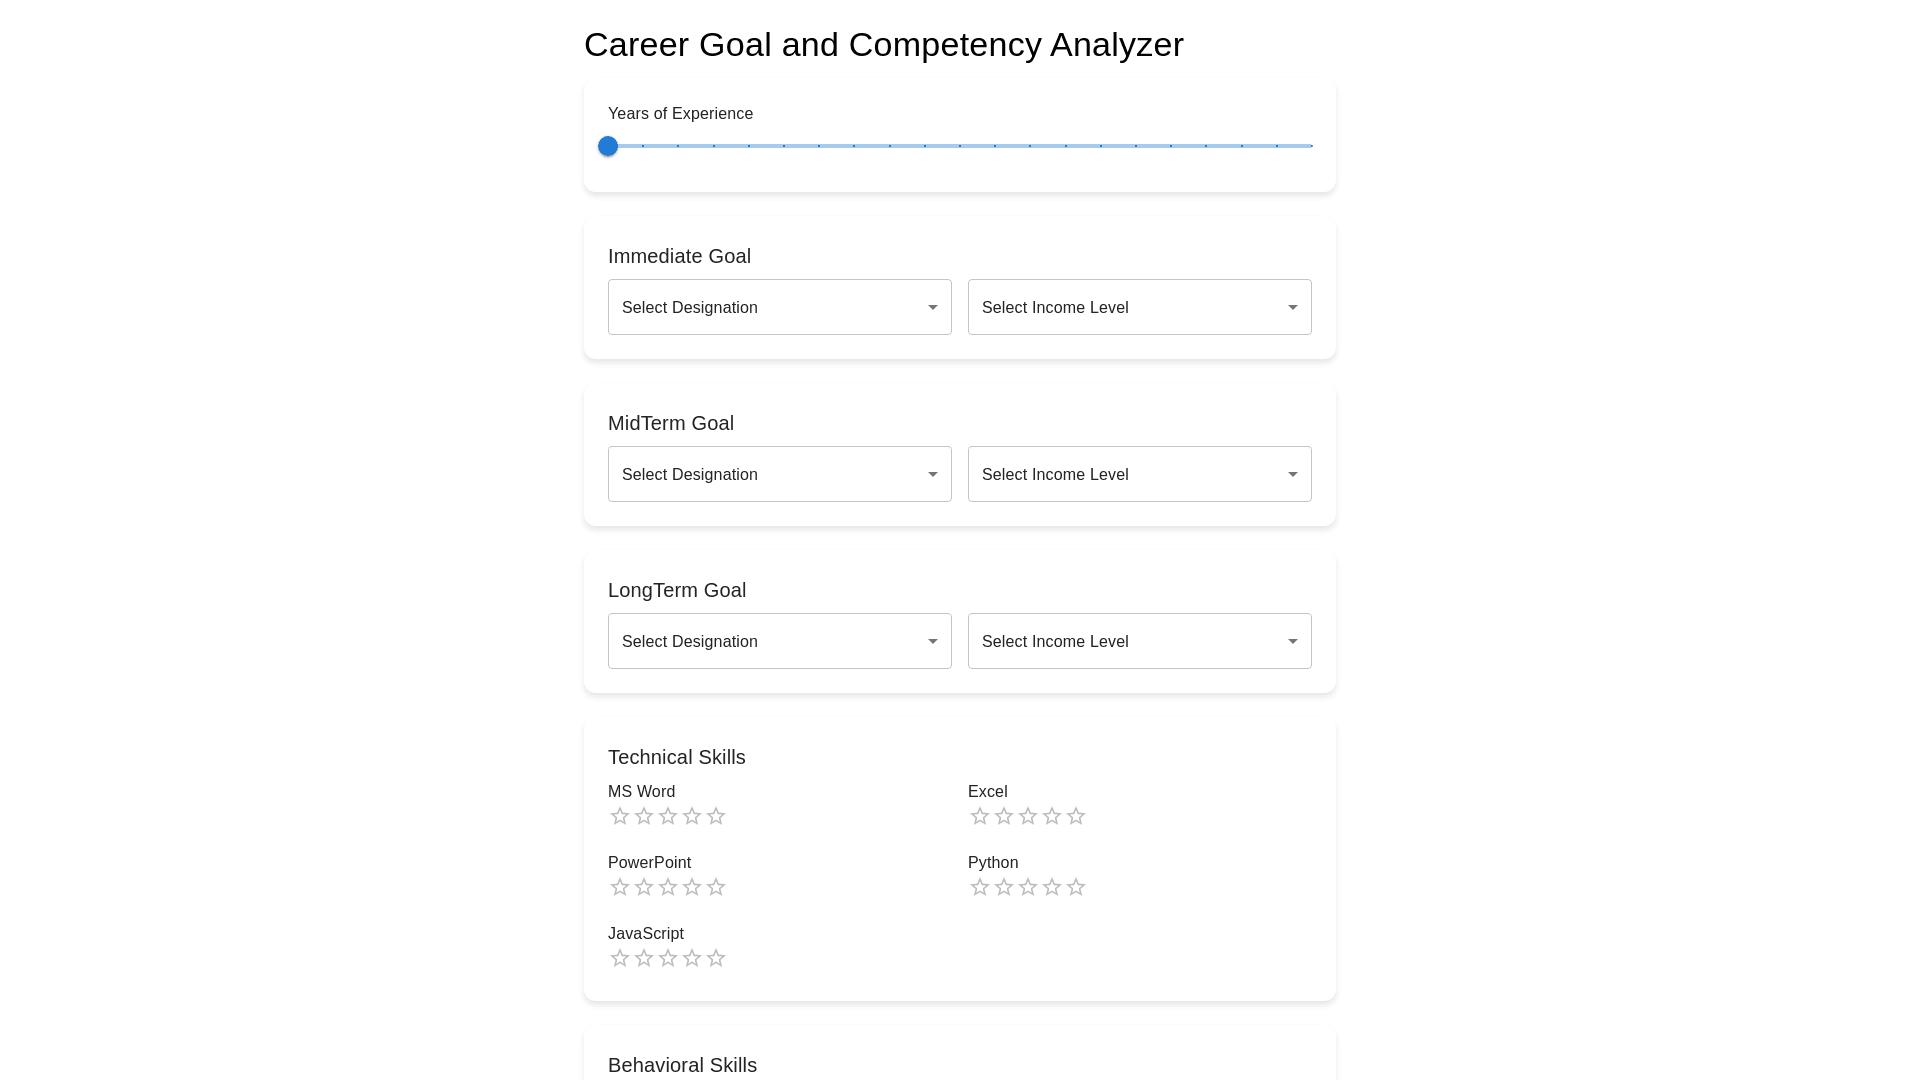
Task: Set Excel rating to three stars
Action: tap(1028, 817)
